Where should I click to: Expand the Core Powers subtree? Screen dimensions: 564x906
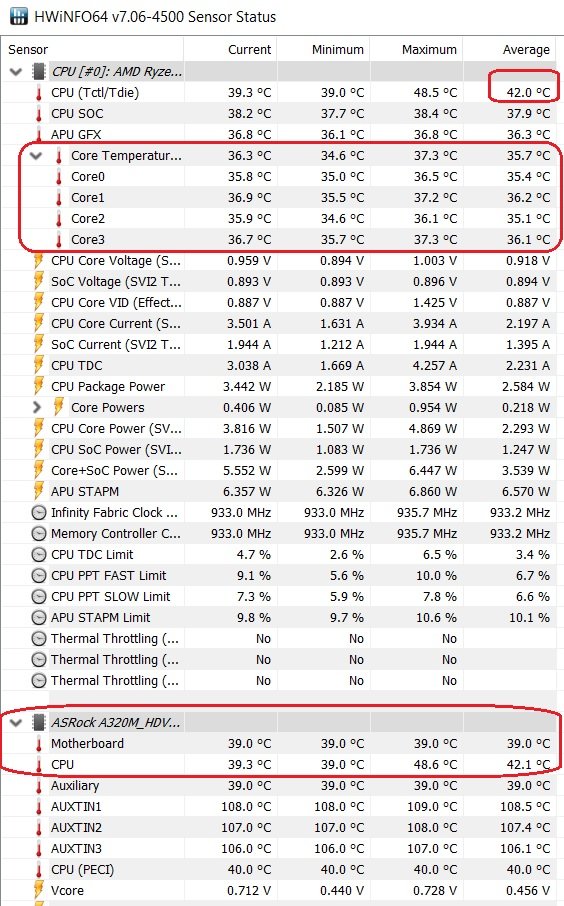click(37, 407)
